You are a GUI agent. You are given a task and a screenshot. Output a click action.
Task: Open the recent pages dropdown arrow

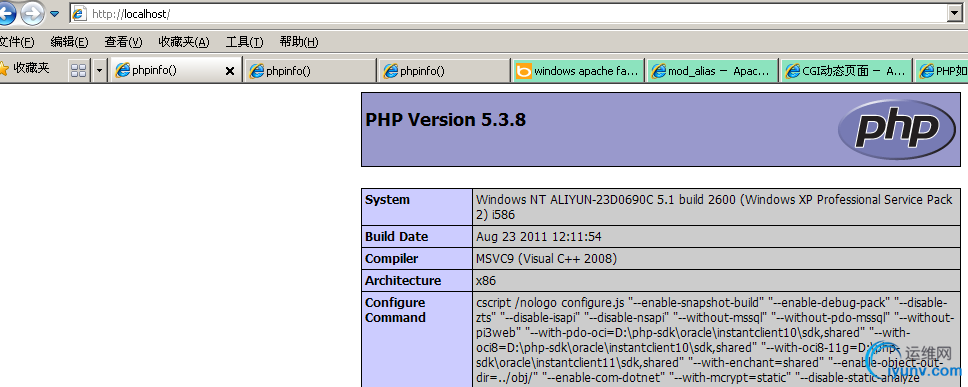click(x=55, y=14)
